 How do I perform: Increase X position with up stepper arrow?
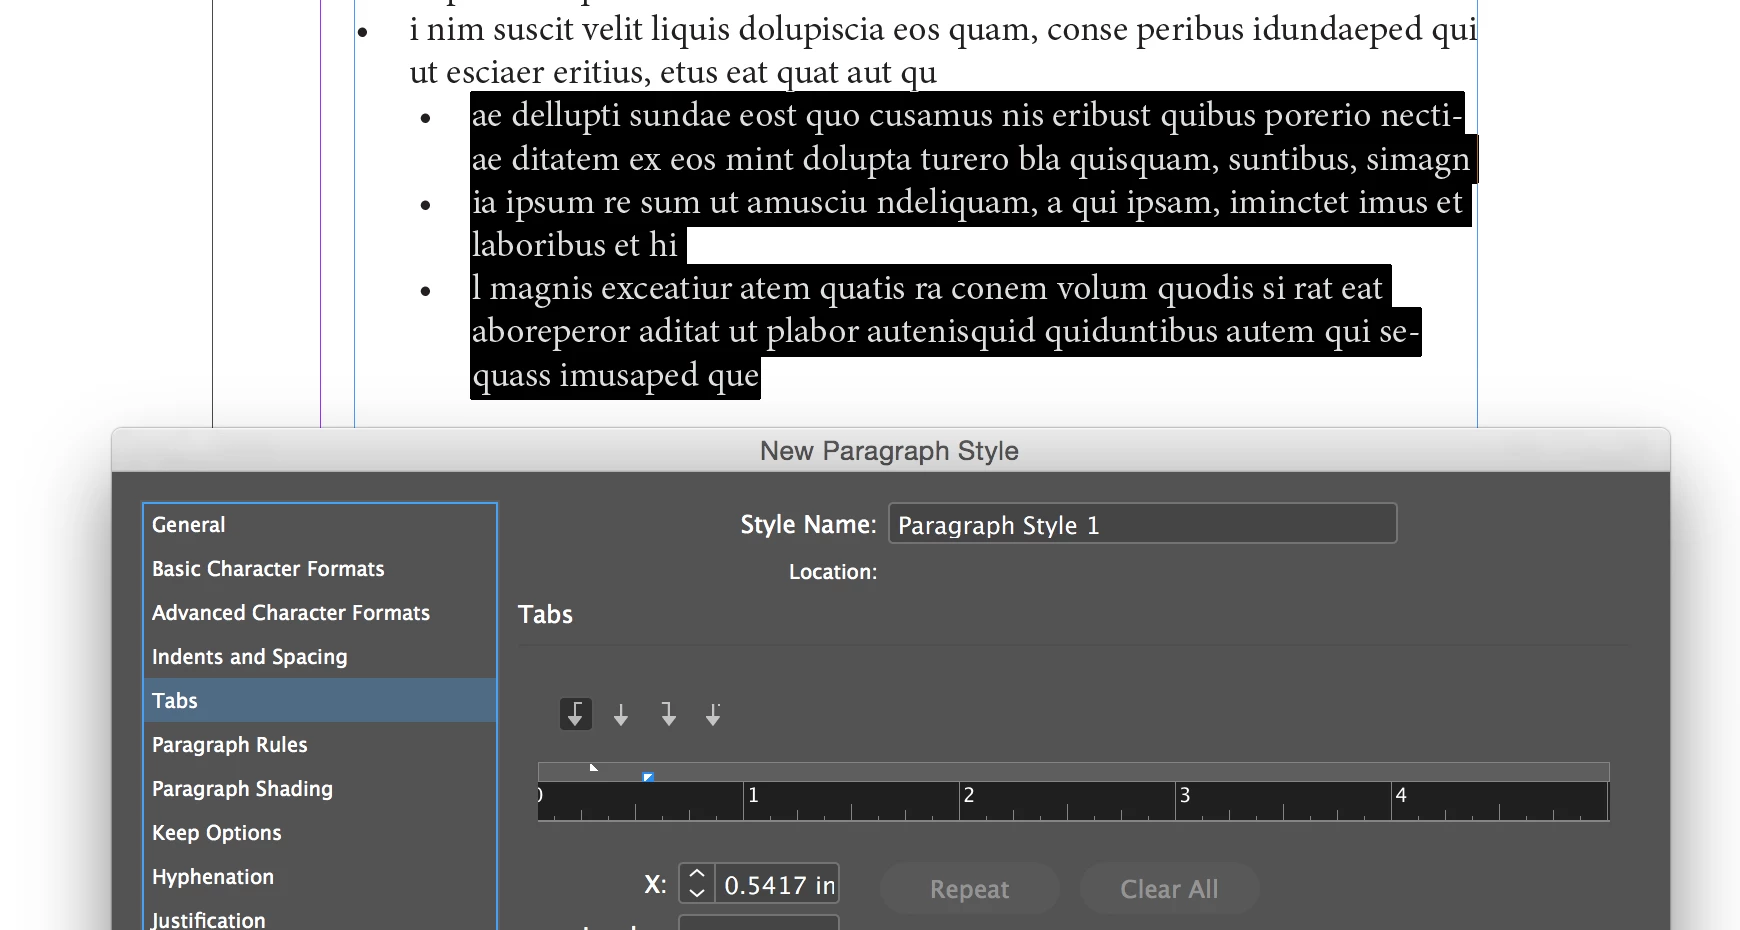(697, 875)
